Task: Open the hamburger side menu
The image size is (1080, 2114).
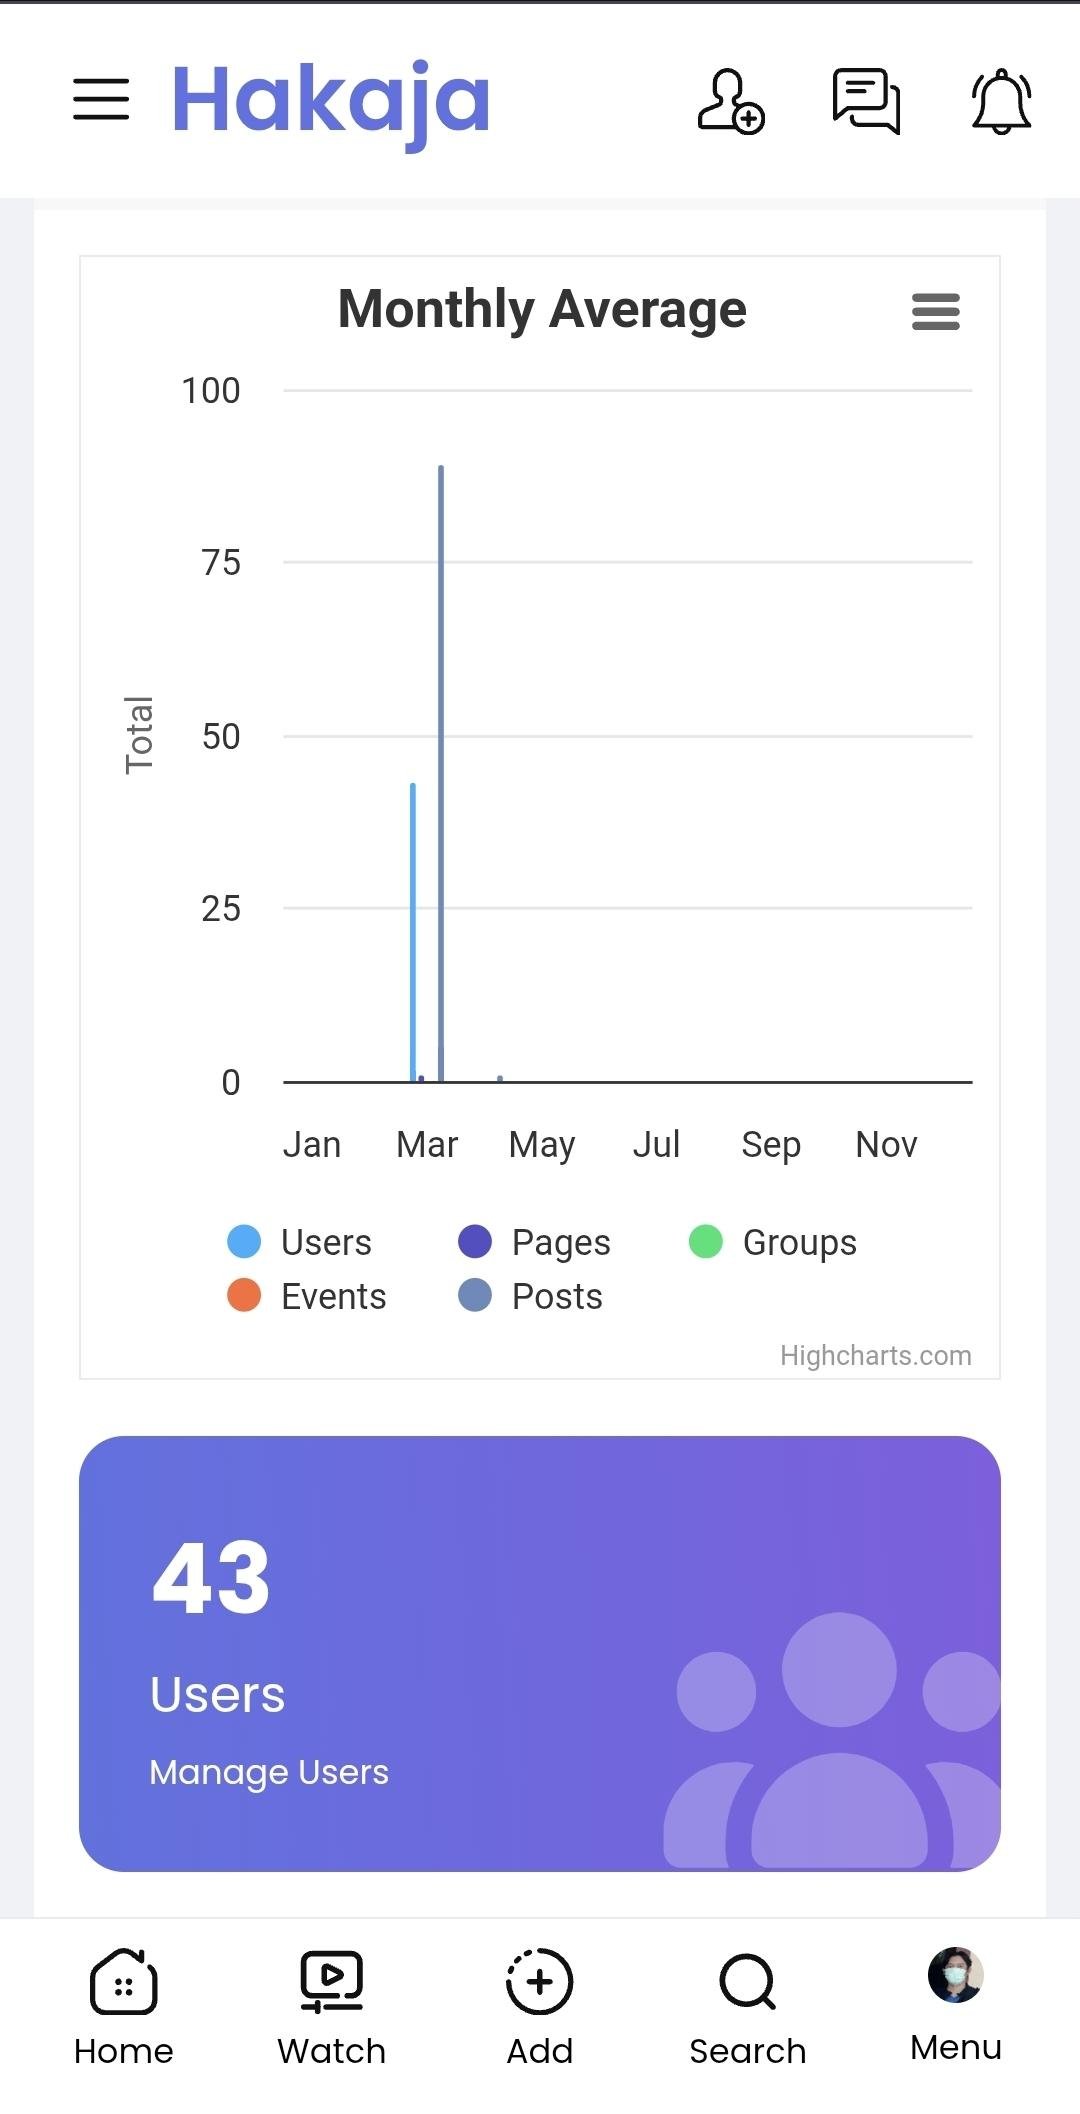Action: point(101,99)
